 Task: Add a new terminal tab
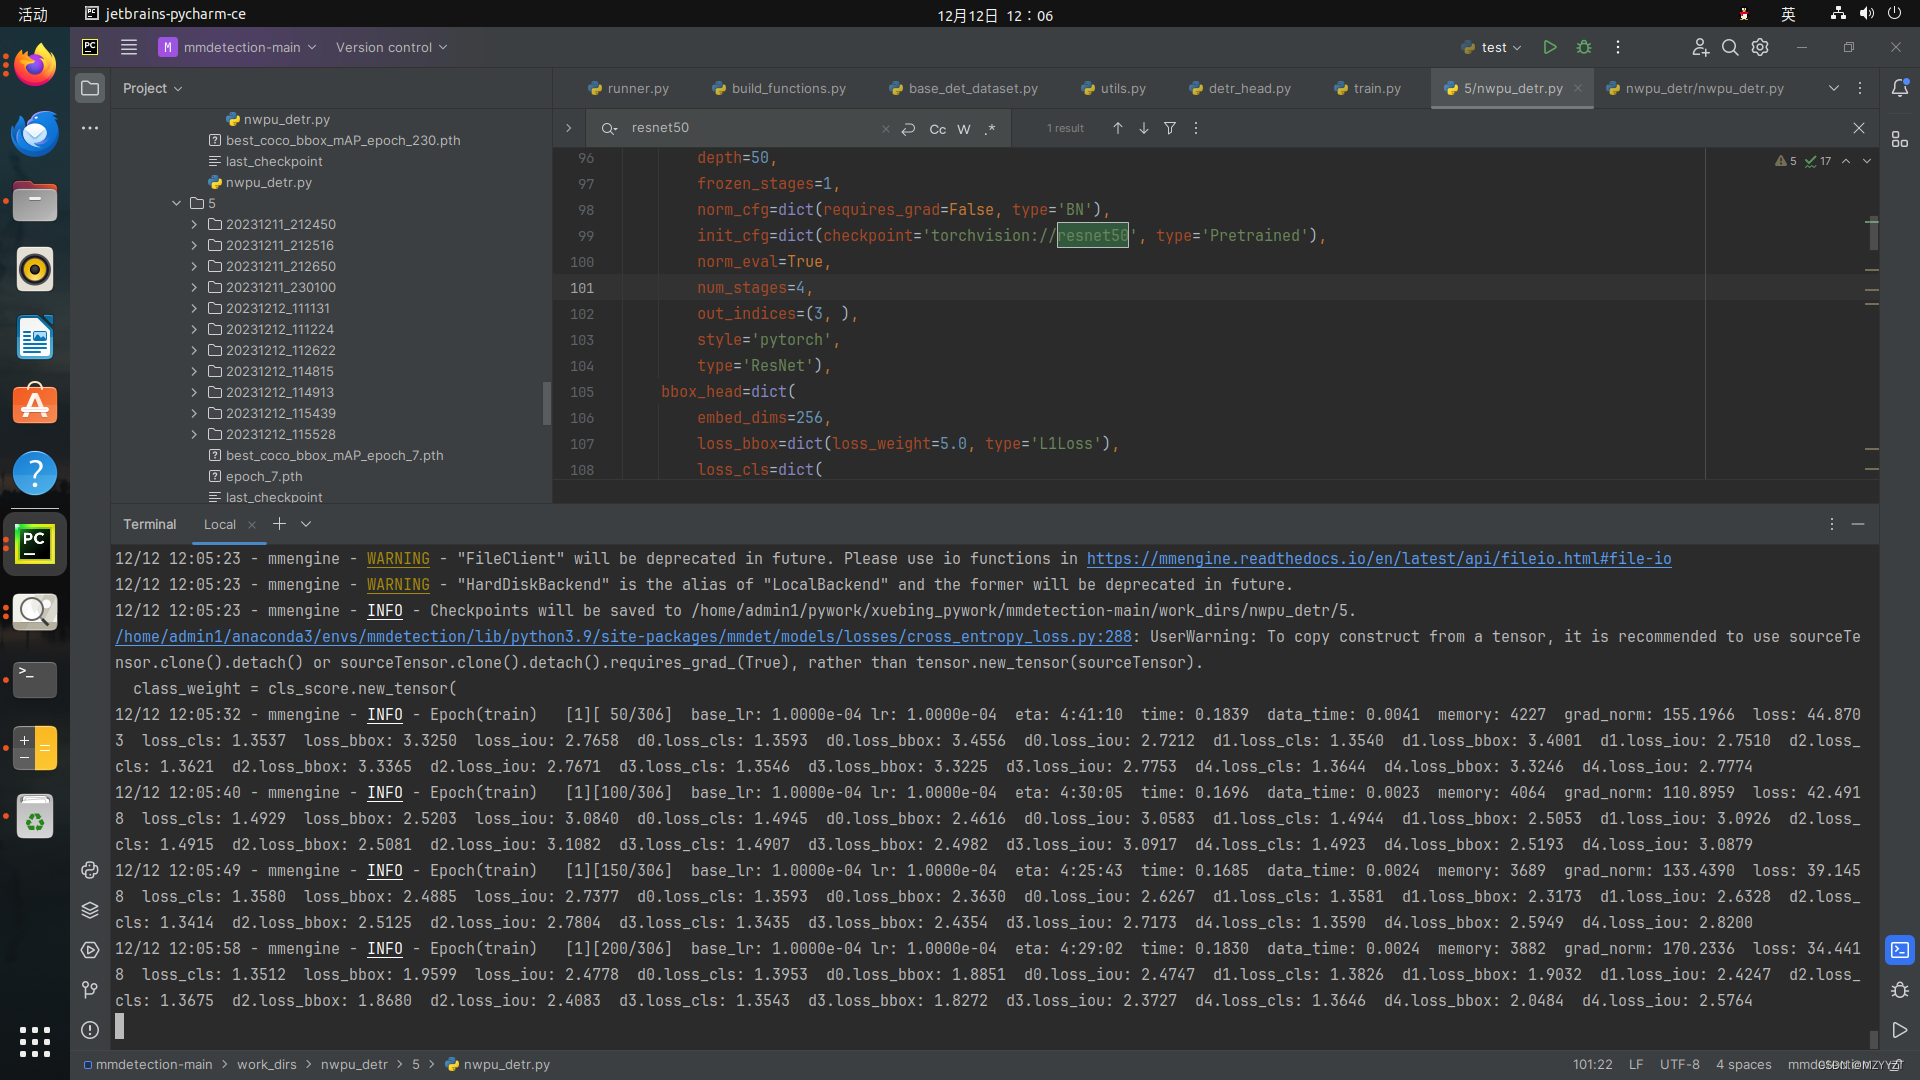coord(279,524)
